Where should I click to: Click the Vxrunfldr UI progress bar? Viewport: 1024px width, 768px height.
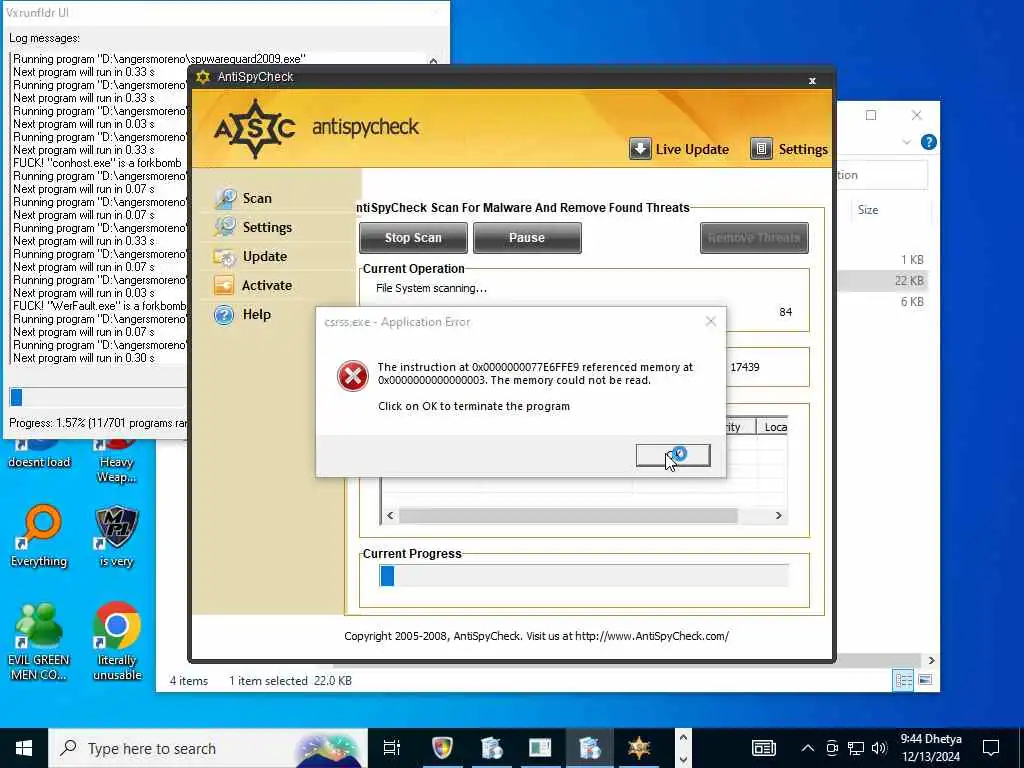click(x=98, y=396)
